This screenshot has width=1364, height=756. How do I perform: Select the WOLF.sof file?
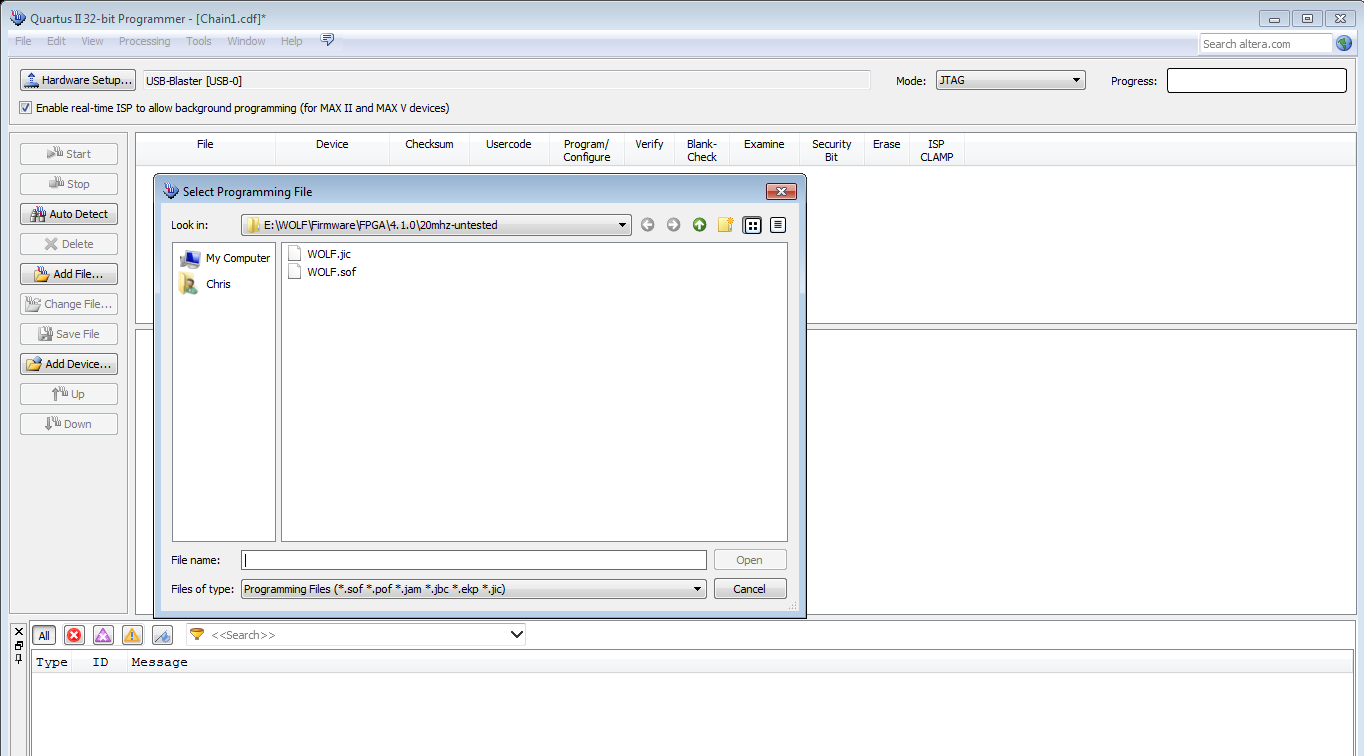coord(331,272)
